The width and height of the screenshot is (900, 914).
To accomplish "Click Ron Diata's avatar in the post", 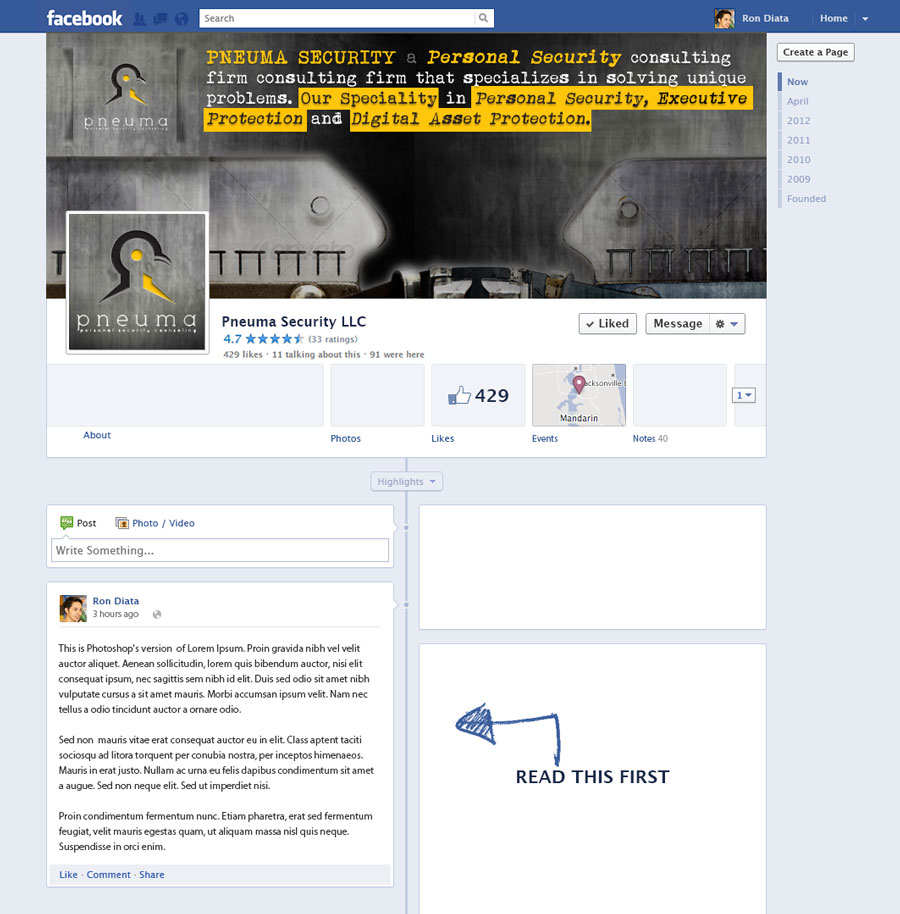I will 73,609.
